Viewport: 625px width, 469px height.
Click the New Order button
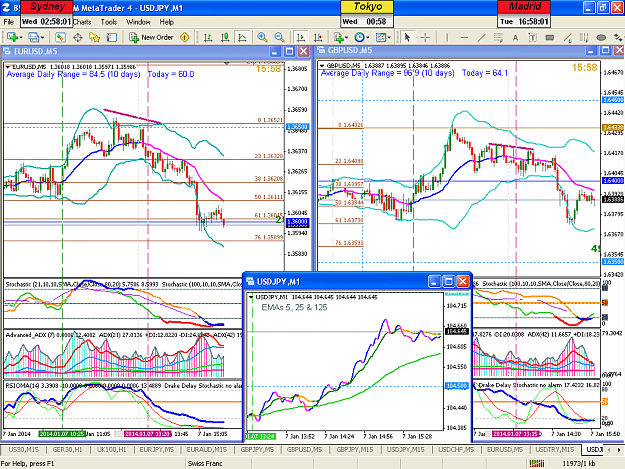[x=151, y=37]
